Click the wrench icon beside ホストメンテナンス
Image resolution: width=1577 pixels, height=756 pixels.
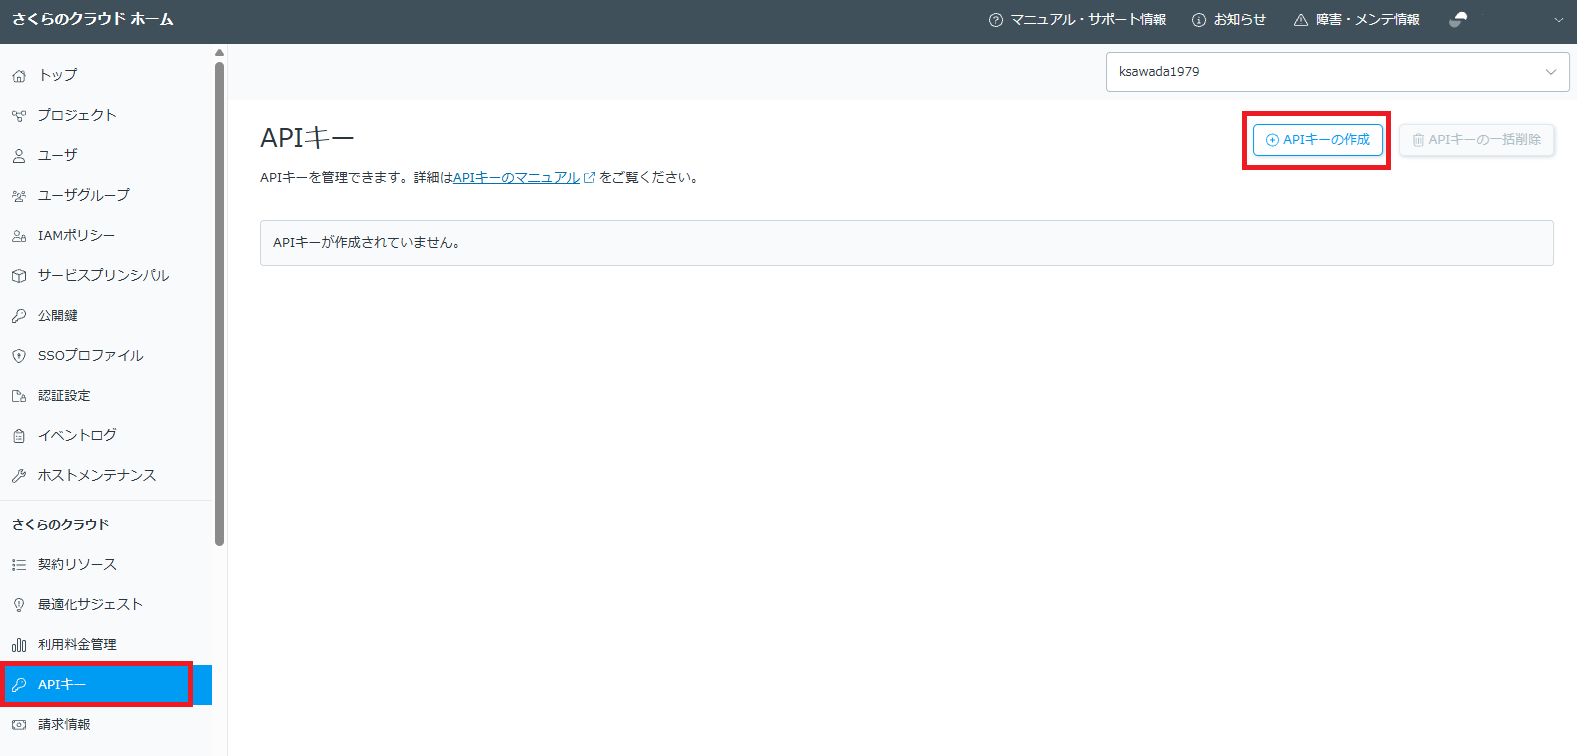(x=19, y=476)
